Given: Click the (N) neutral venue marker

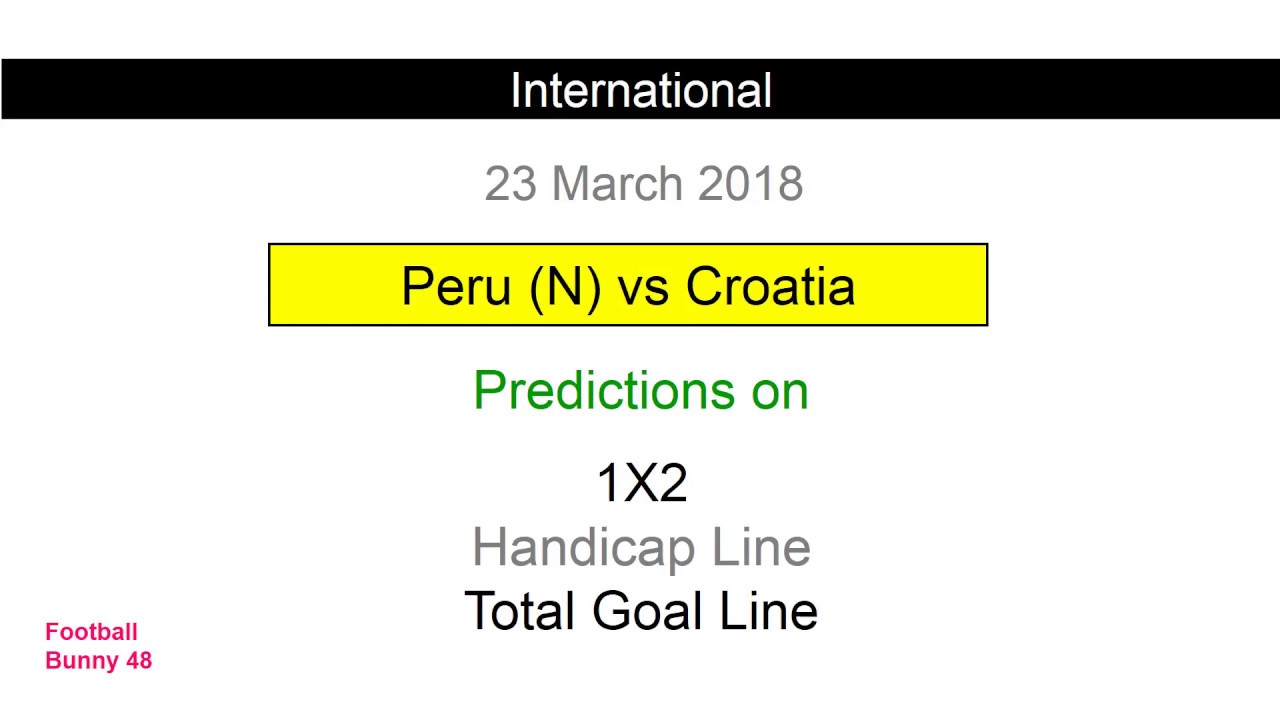Looking at the screenshot, I should pos(566,287).
